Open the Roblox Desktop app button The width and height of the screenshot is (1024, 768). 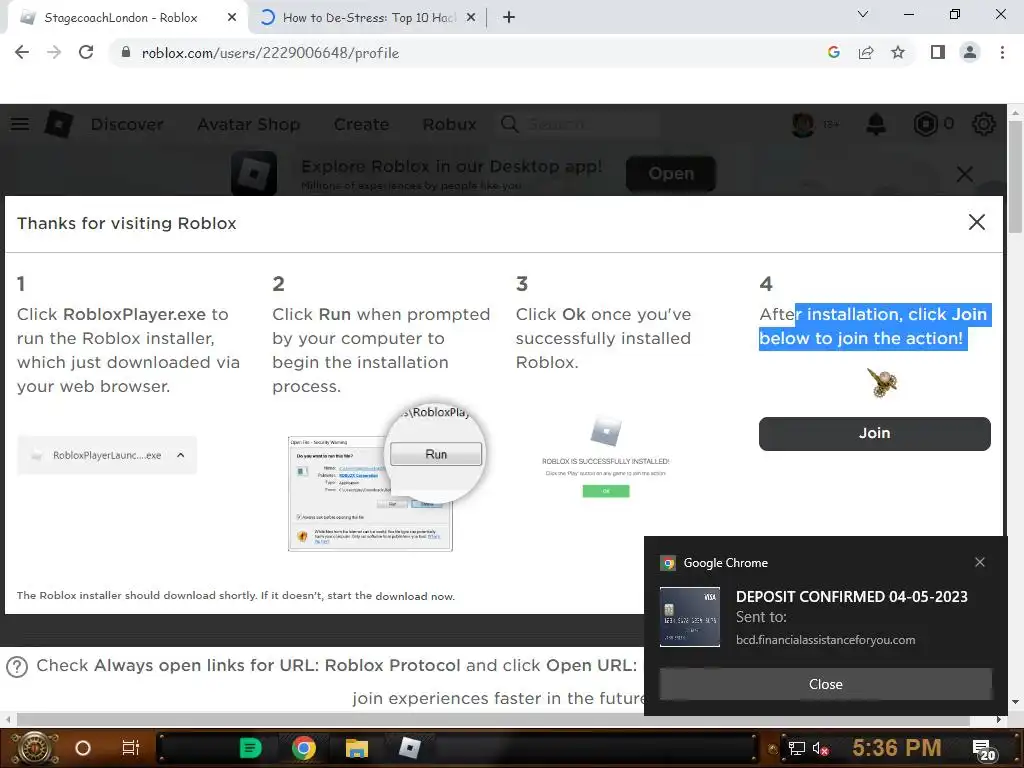(671, 174)
